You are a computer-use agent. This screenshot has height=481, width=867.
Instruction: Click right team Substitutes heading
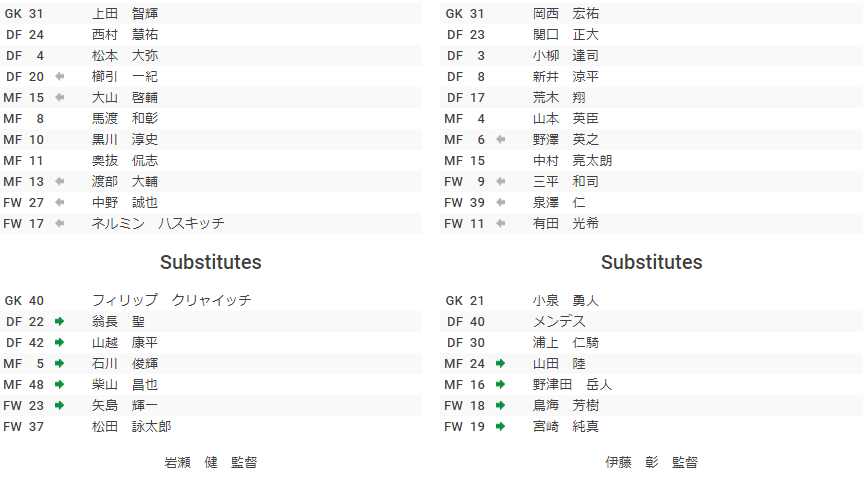(652, 262)
